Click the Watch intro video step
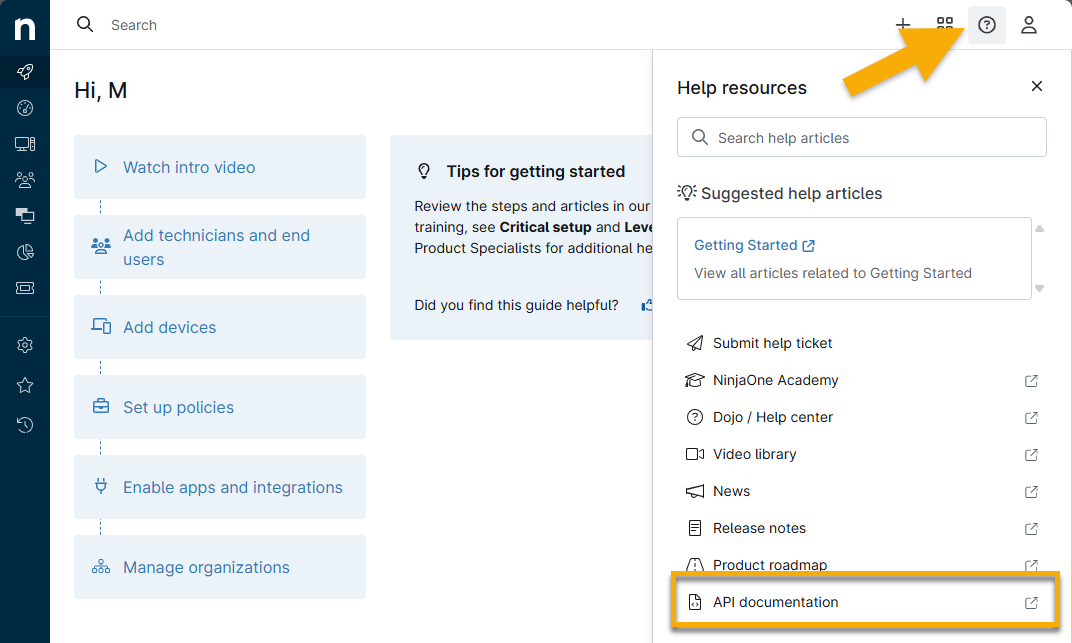 pyautogui.click(x=189, y=167)
